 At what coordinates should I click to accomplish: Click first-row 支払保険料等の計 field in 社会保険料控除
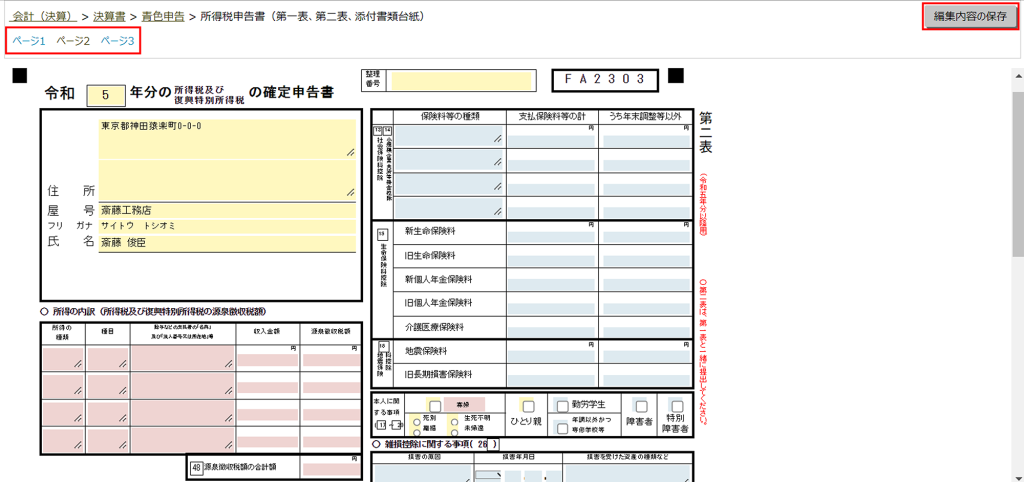coord(551,140)
